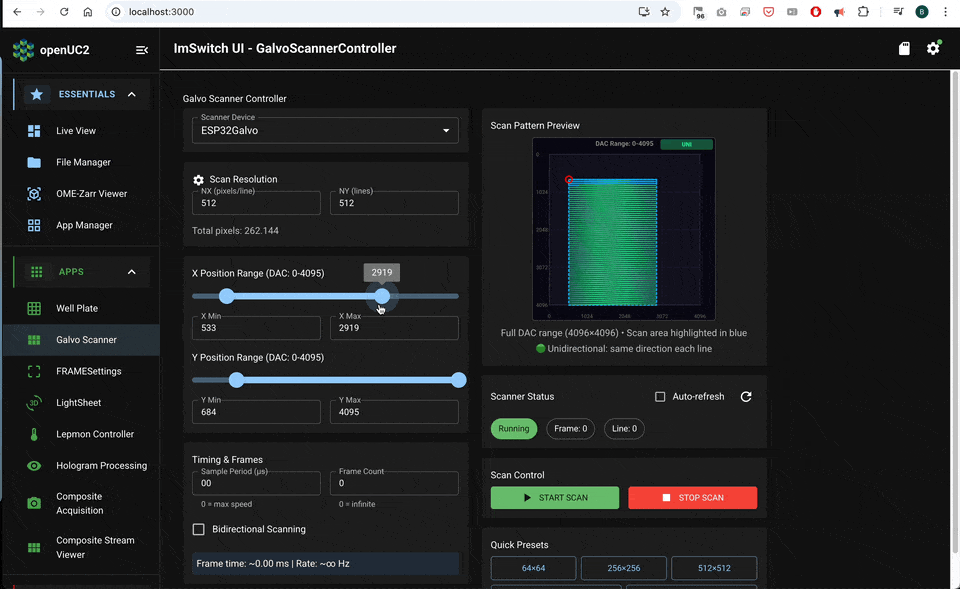The height and width of the screenshot is (589, 960).
Task: Open settings gear in top-right header
Action: pyautogui.click(x=933, y=48)
